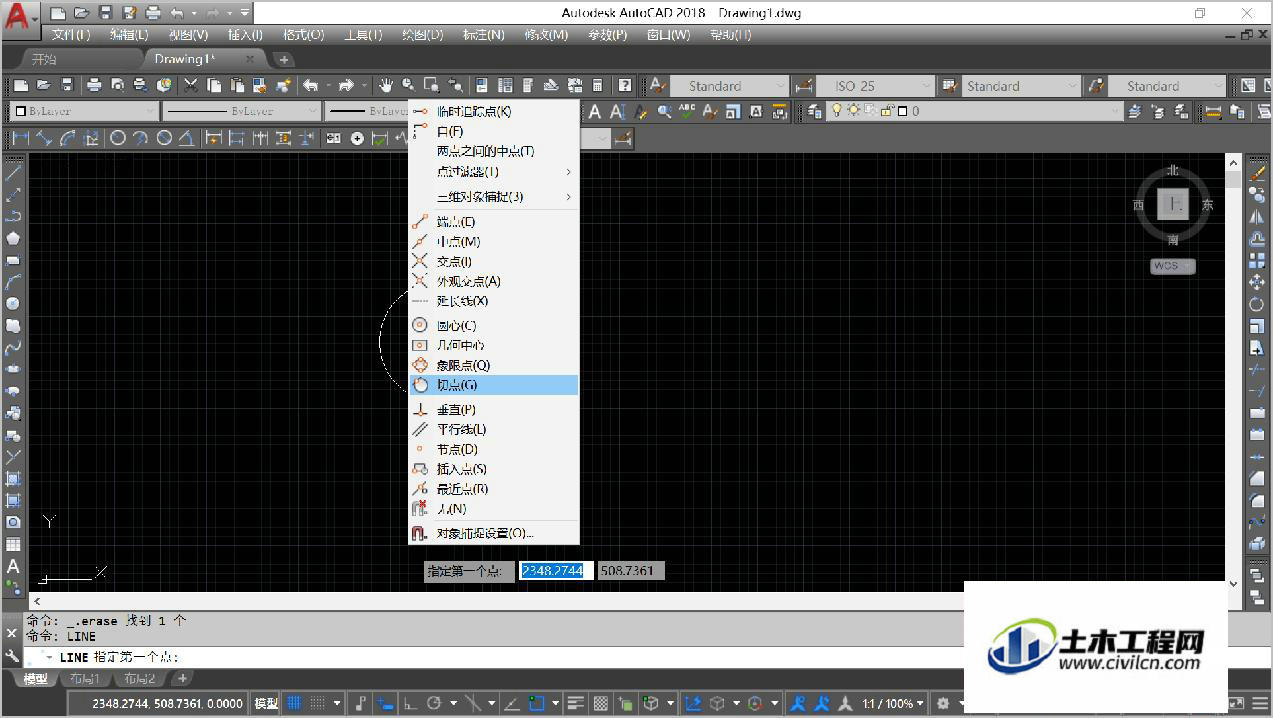The image size is (1273, 718).
Task: Toggle lineweight display in status bar
Action: point(575,704)
